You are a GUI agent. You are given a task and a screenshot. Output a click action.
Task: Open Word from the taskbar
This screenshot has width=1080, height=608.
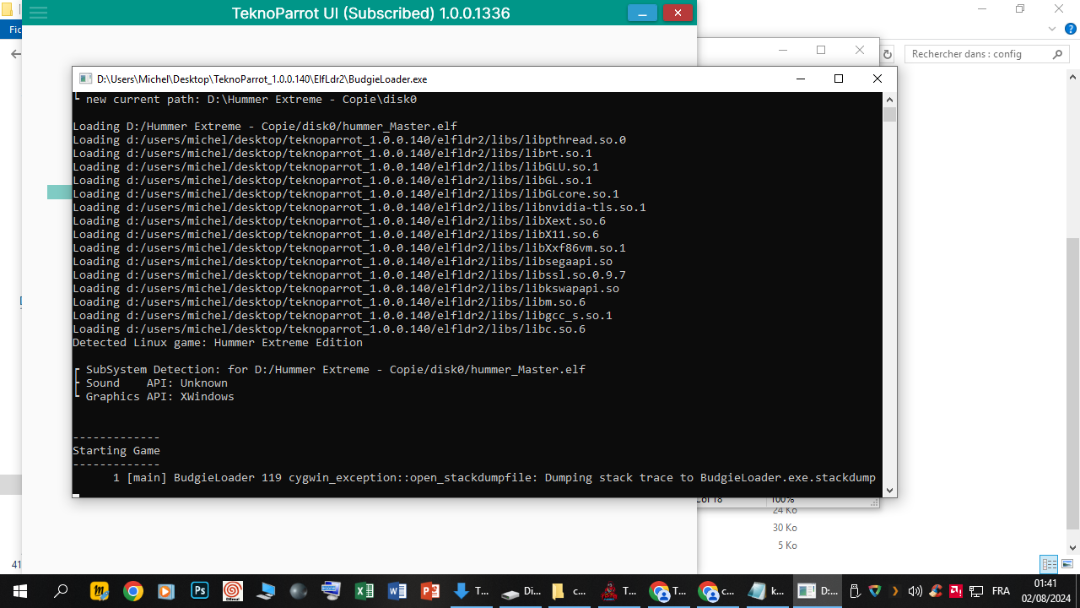point(397,591)
